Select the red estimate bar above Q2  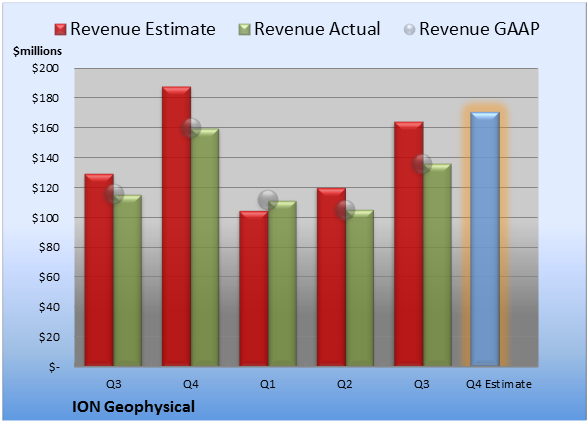tap(331, 277)
